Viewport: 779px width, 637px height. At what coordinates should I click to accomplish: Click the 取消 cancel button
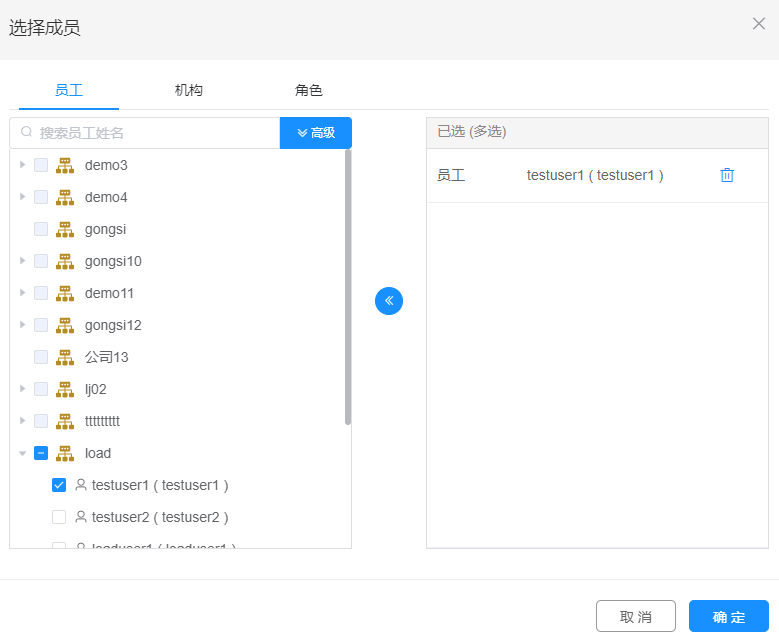coord(635,616)
